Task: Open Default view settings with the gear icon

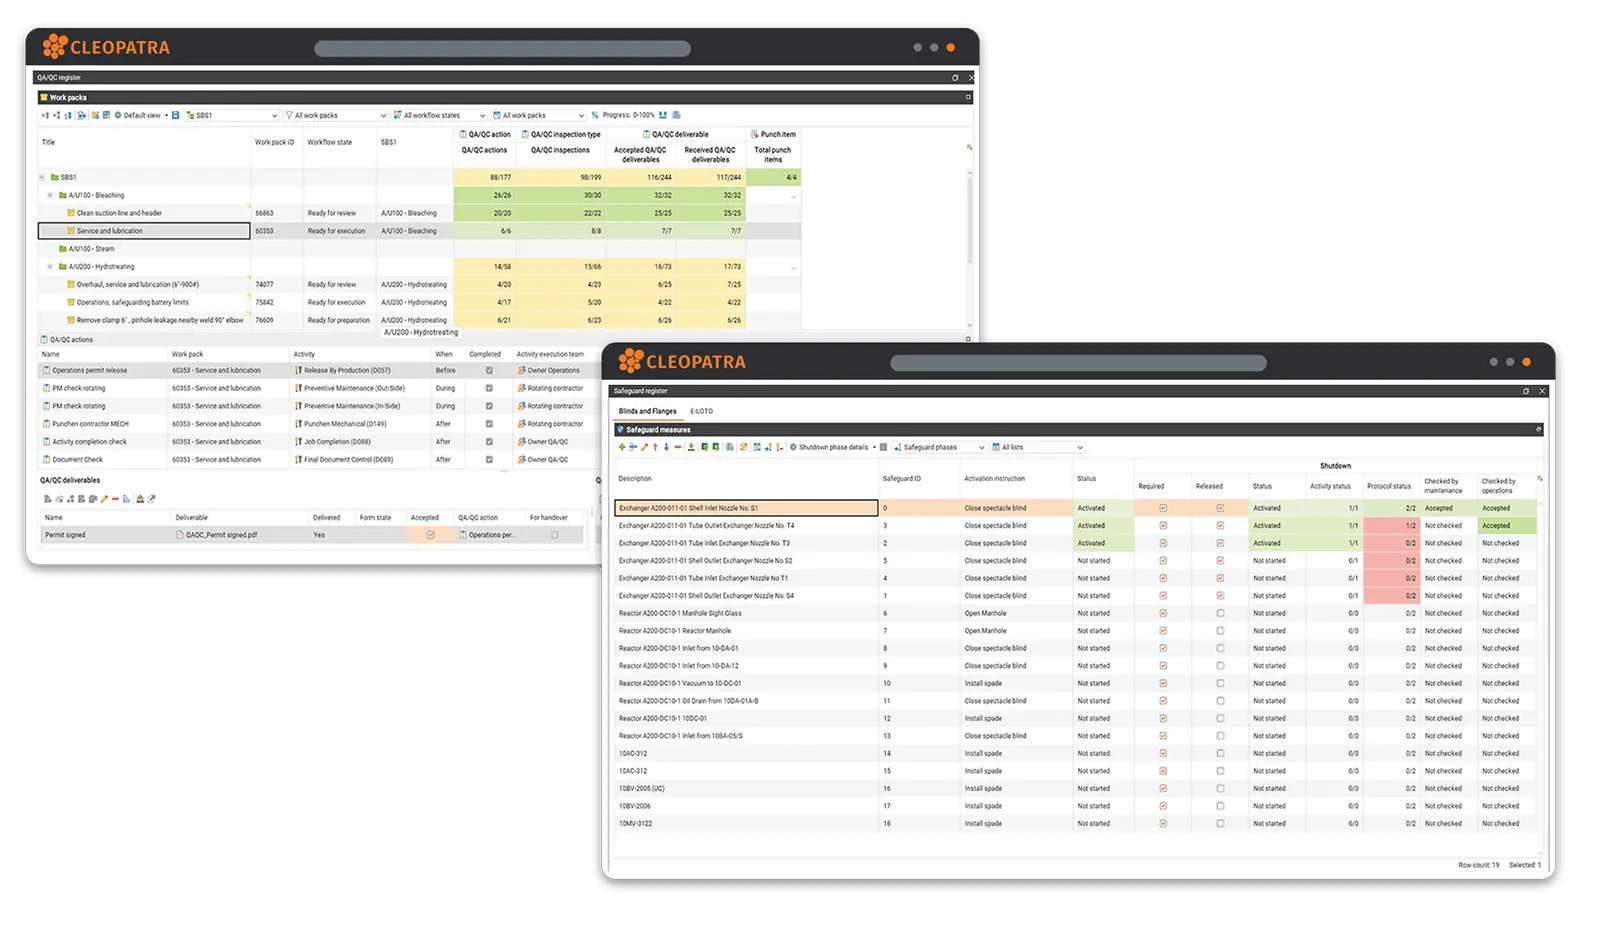Action: [117, 115]
